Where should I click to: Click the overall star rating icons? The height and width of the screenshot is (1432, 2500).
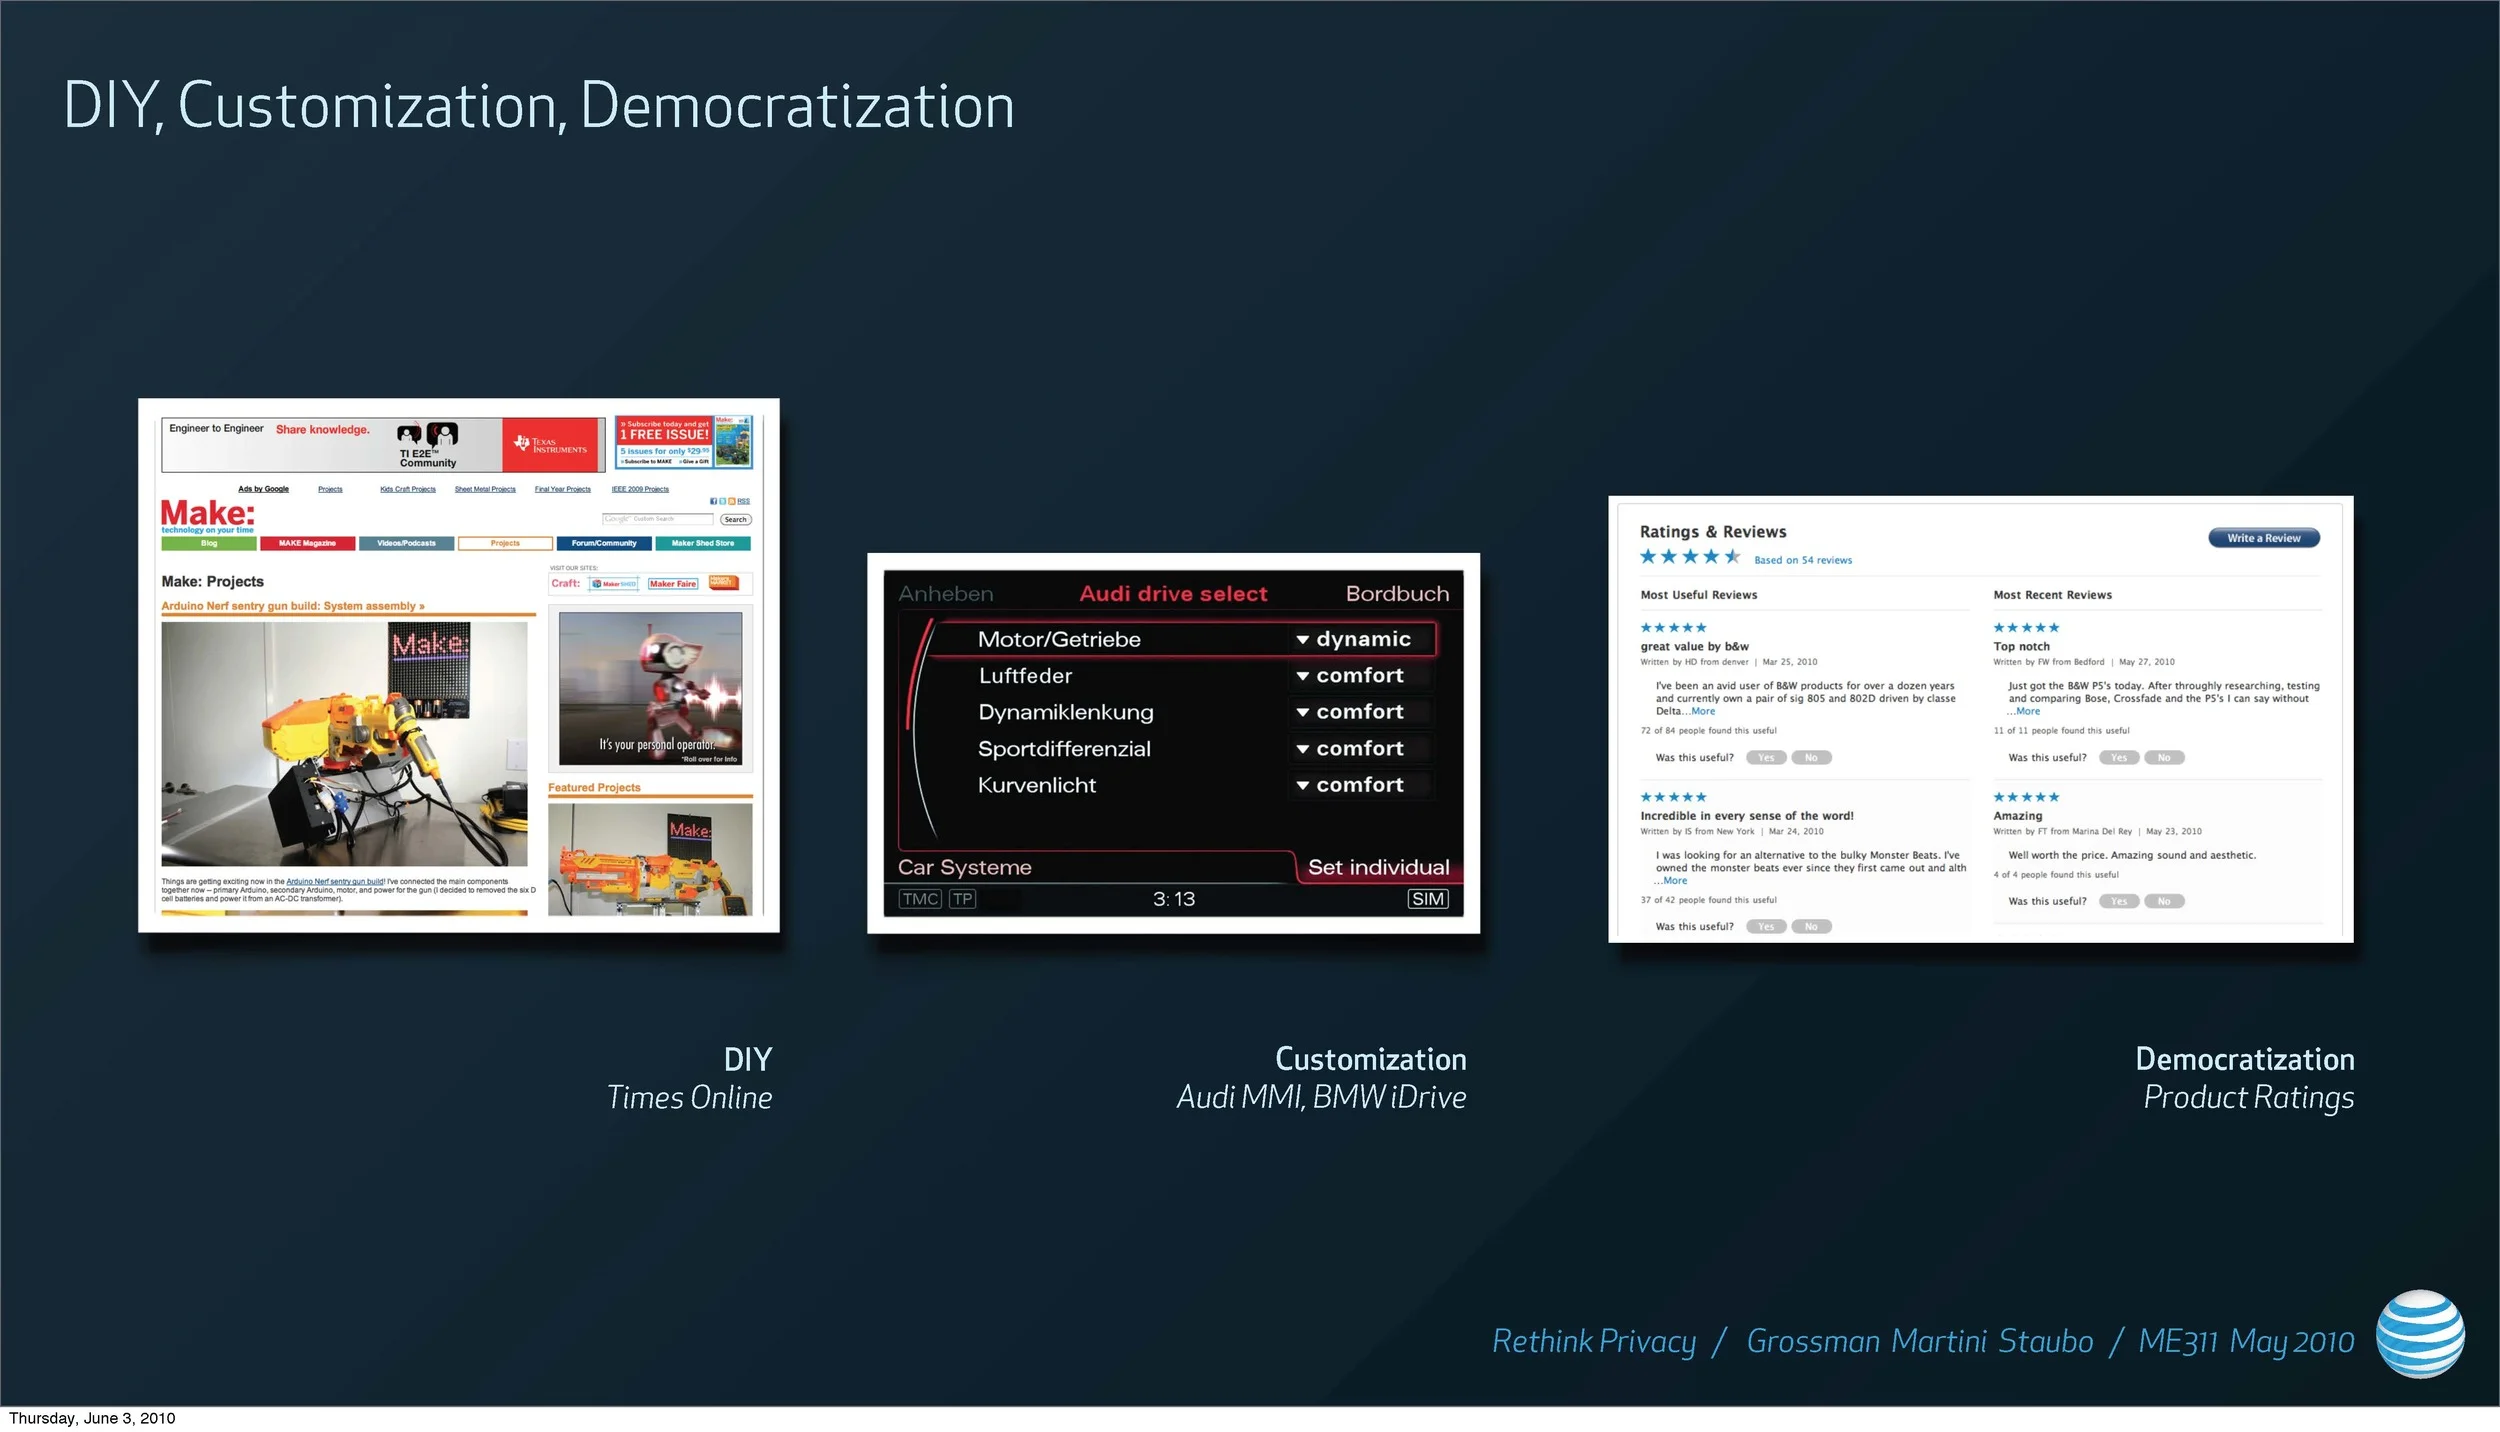pyautogui.click(x=1689, y=557)
